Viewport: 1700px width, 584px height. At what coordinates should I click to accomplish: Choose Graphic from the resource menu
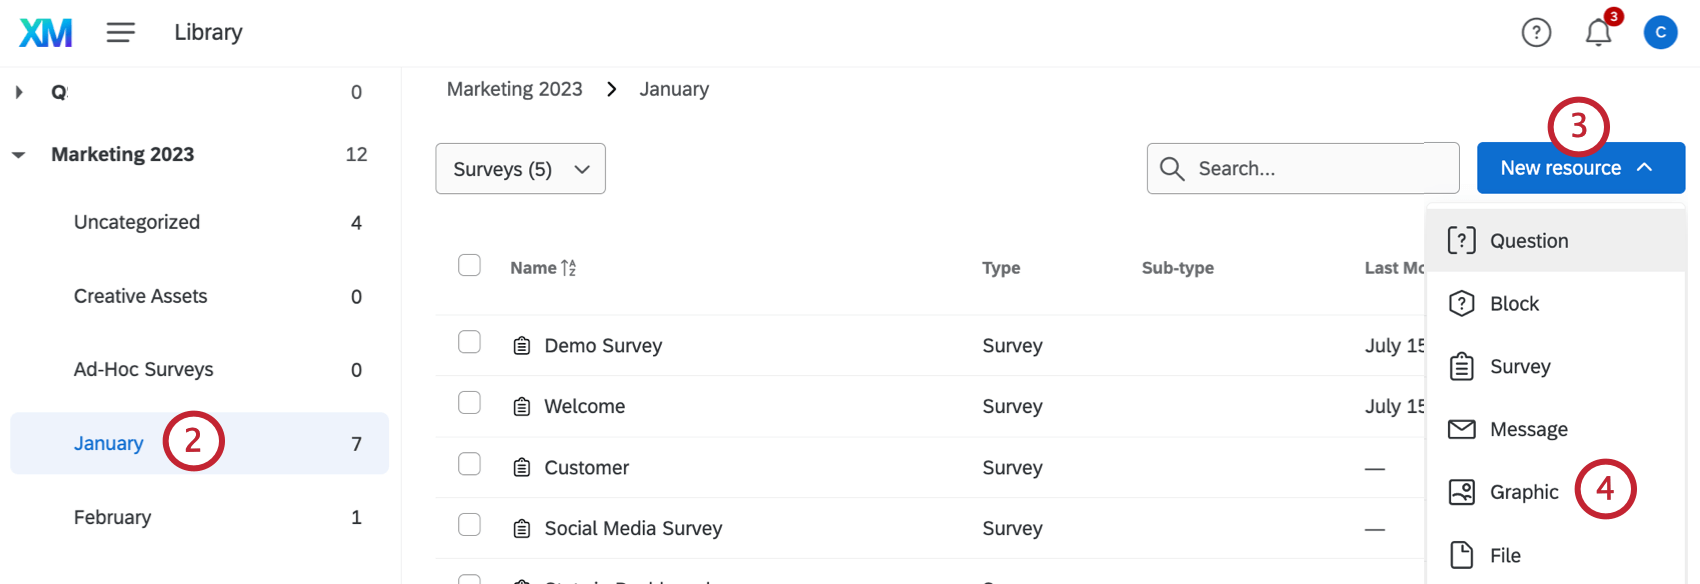point(1523,492)
